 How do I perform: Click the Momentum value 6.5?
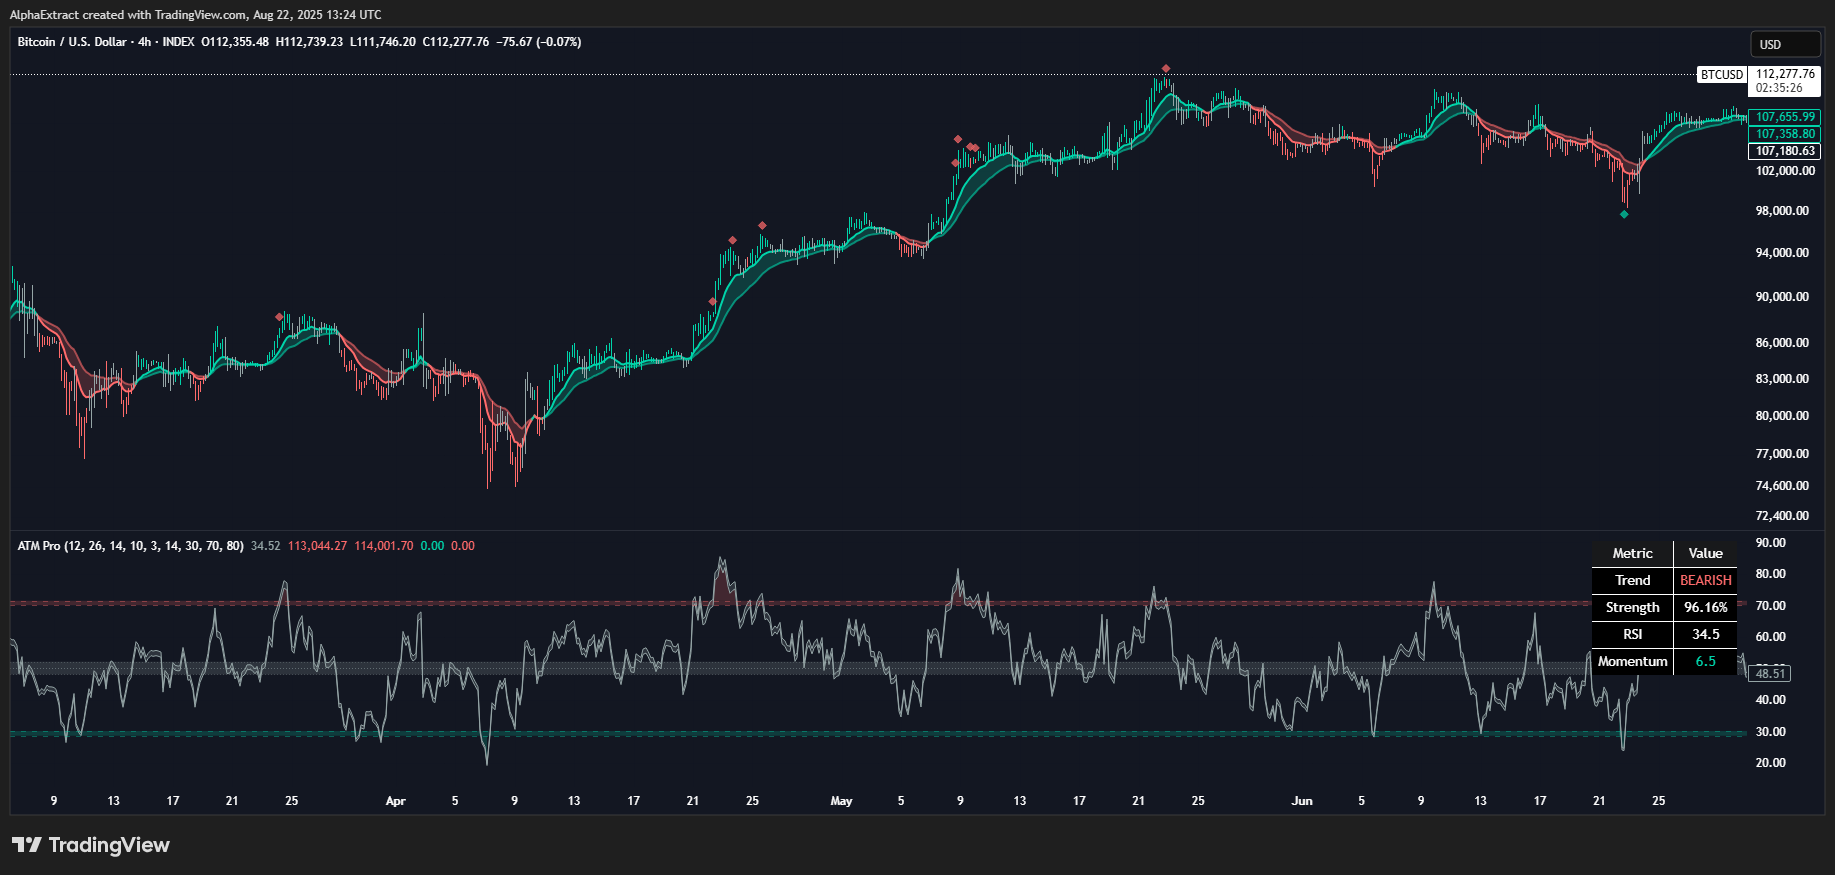pyautogui.click(x=1705, y=661)
